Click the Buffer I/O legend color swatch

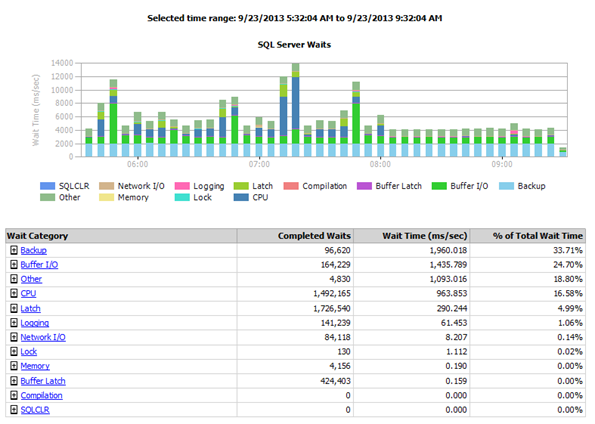[x=439, y=186]
